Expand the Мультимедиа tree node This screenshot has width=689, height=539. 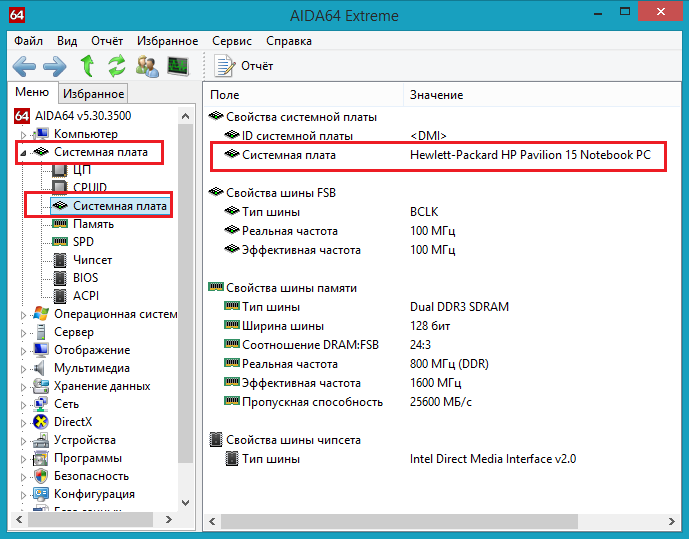click(x=23, y=369)
